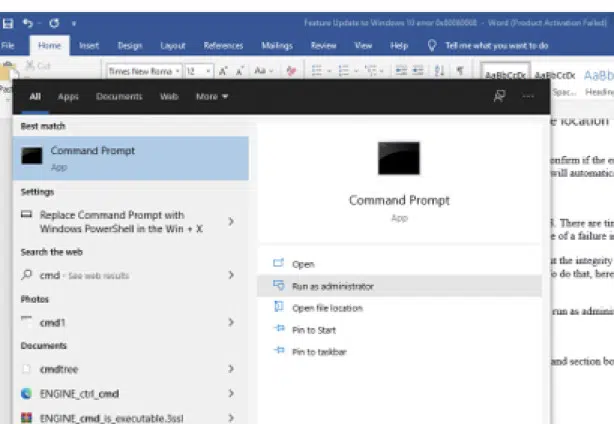The image size is (614, 424).
Task: Click the Decrease Font Size icon
Action: (240, 71)
